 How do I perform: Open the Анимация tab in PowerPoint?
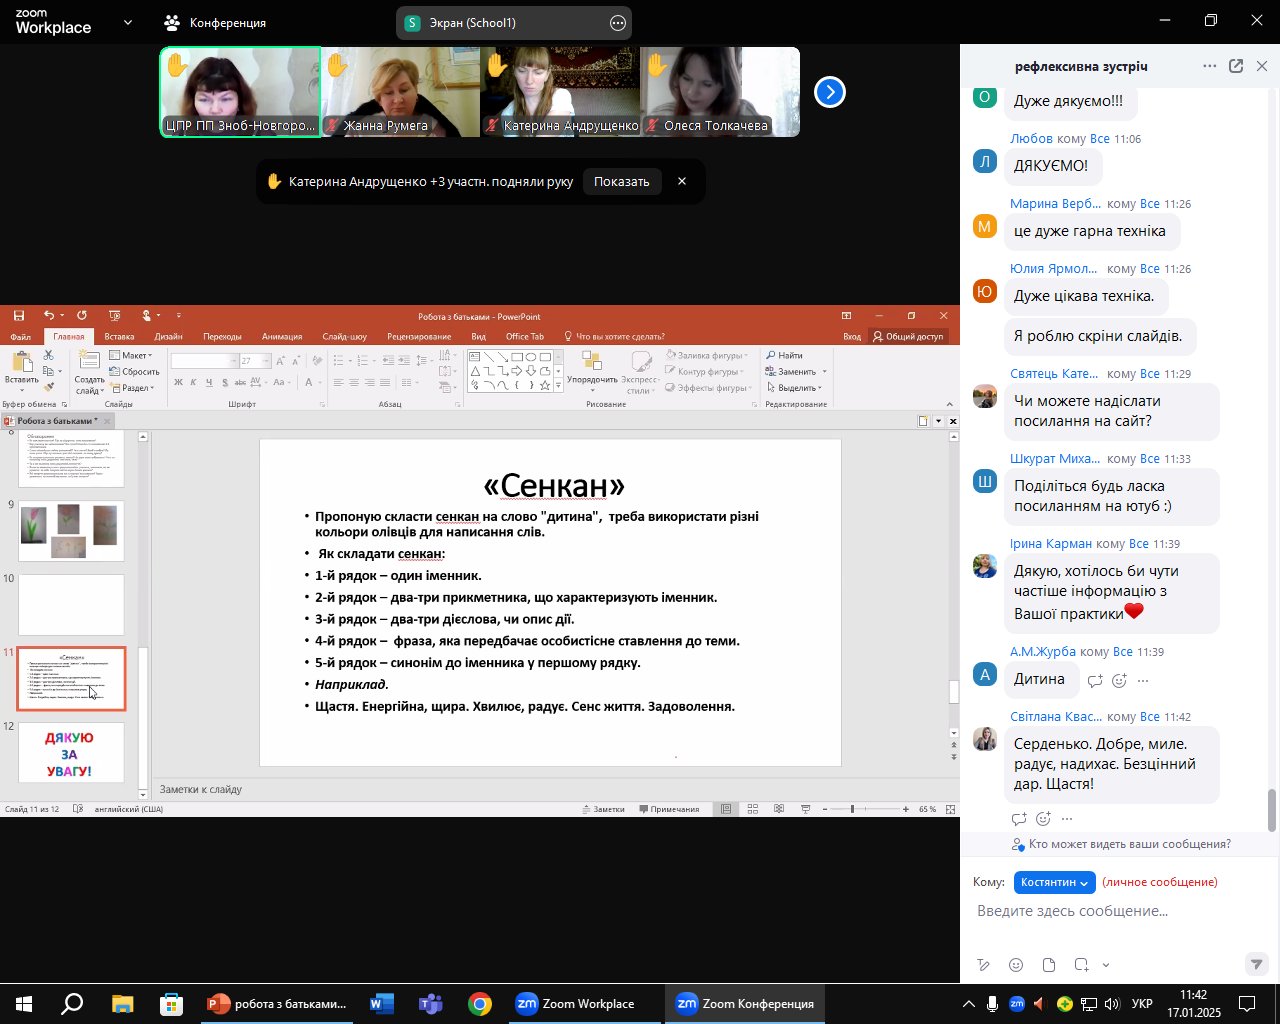click(282, 337)
